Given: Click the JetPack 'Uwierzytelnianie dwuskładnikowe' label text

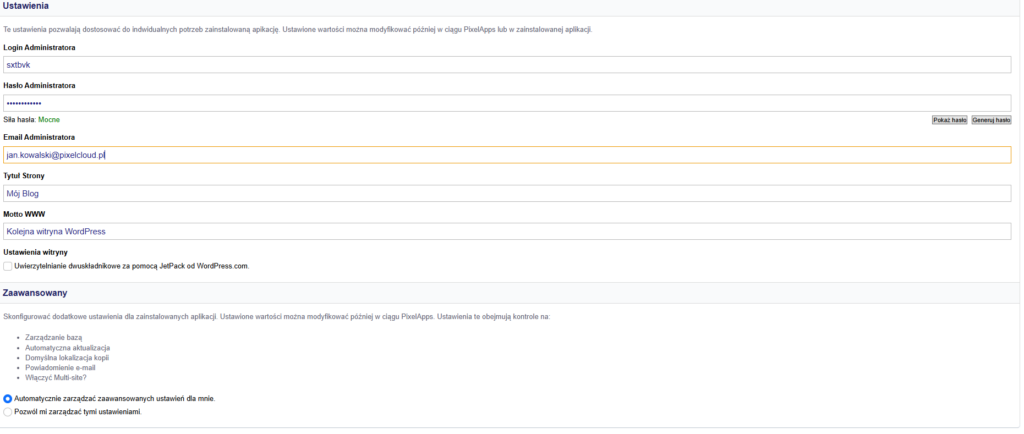Looking at the screenshot, I should [131, 266].
